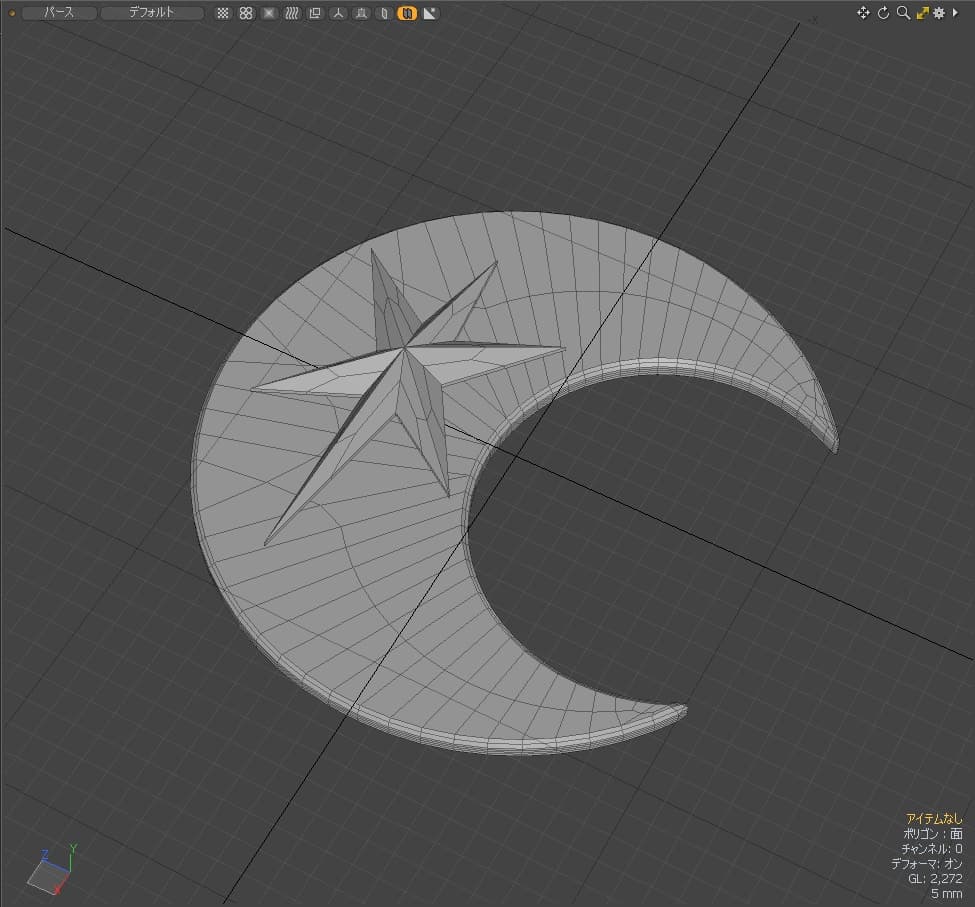Click the checkerboard texture display icon
Image resolution: width=975 pixels, height=907 pixels.
coord(223,13)
